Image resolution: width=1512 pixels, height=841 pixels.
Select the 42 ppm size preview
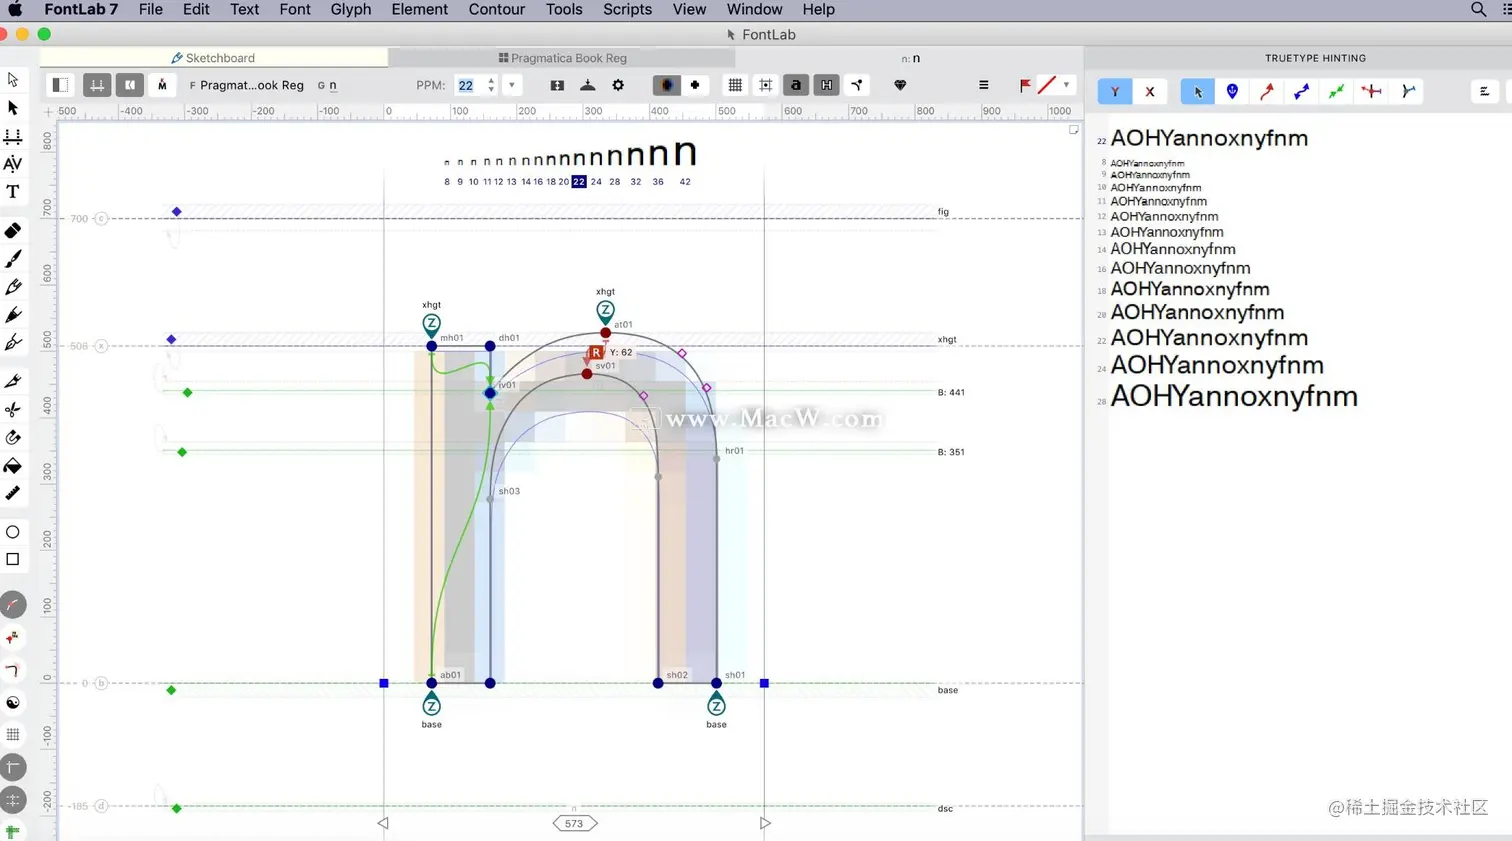(x=685, y=181)
